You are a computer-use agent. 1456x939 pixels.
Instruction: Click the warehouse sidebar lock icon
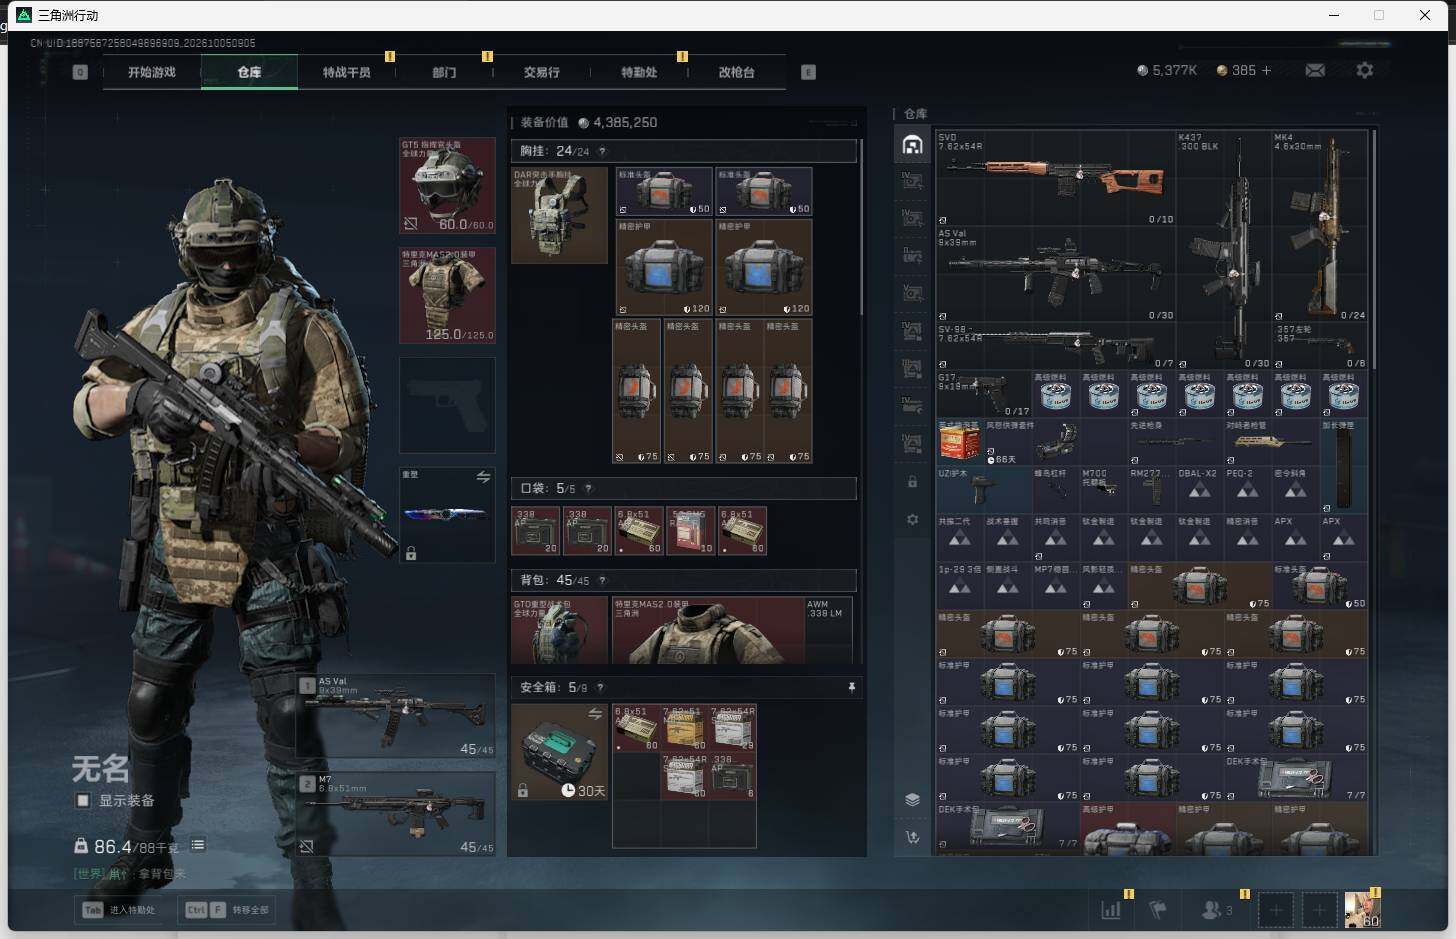click(x=912, y=482)
